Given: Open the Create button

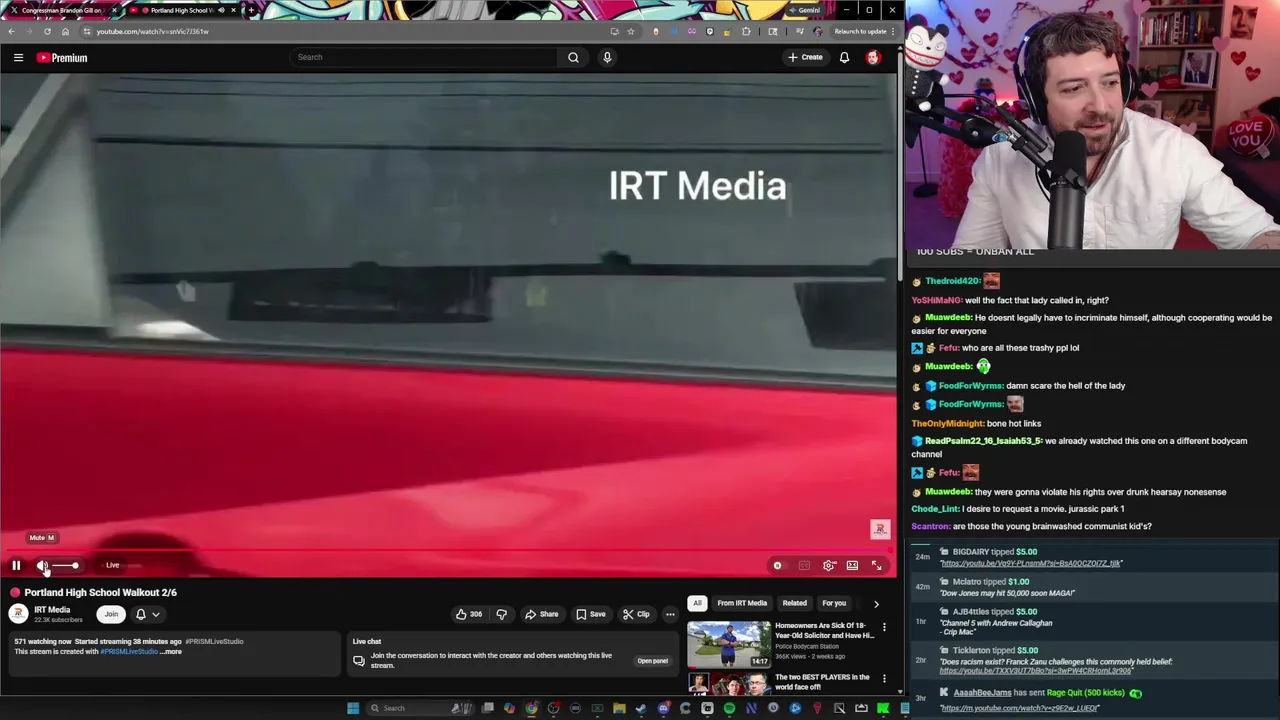Looking at the screenshot, I should click(x=805, y=57).
